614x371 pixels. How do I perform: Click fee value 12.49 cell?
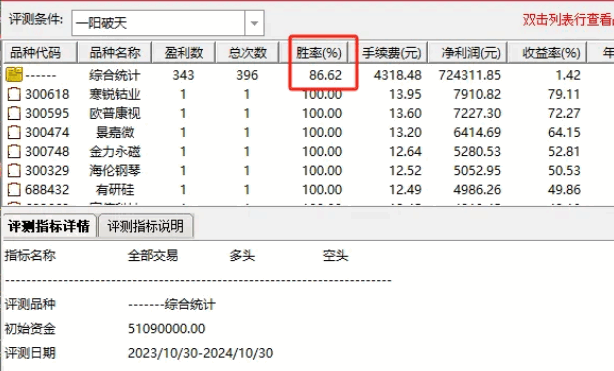pyautogui.click(x=405, y=190)
